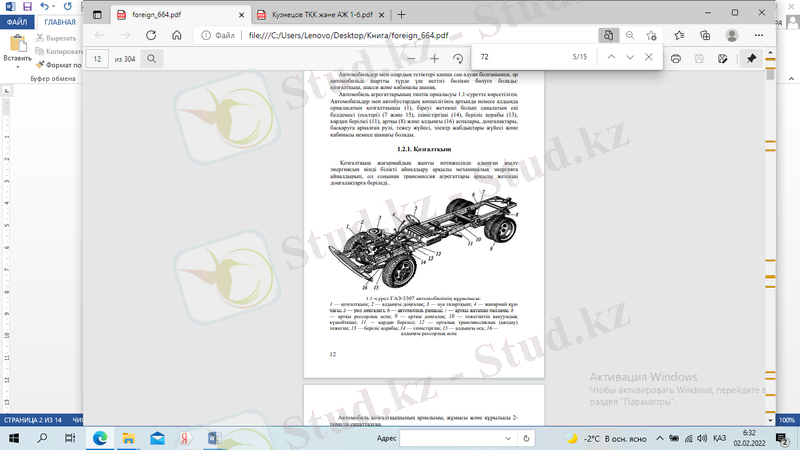Go to the Edge home page
800x450 pixels.
pos(177,35)
